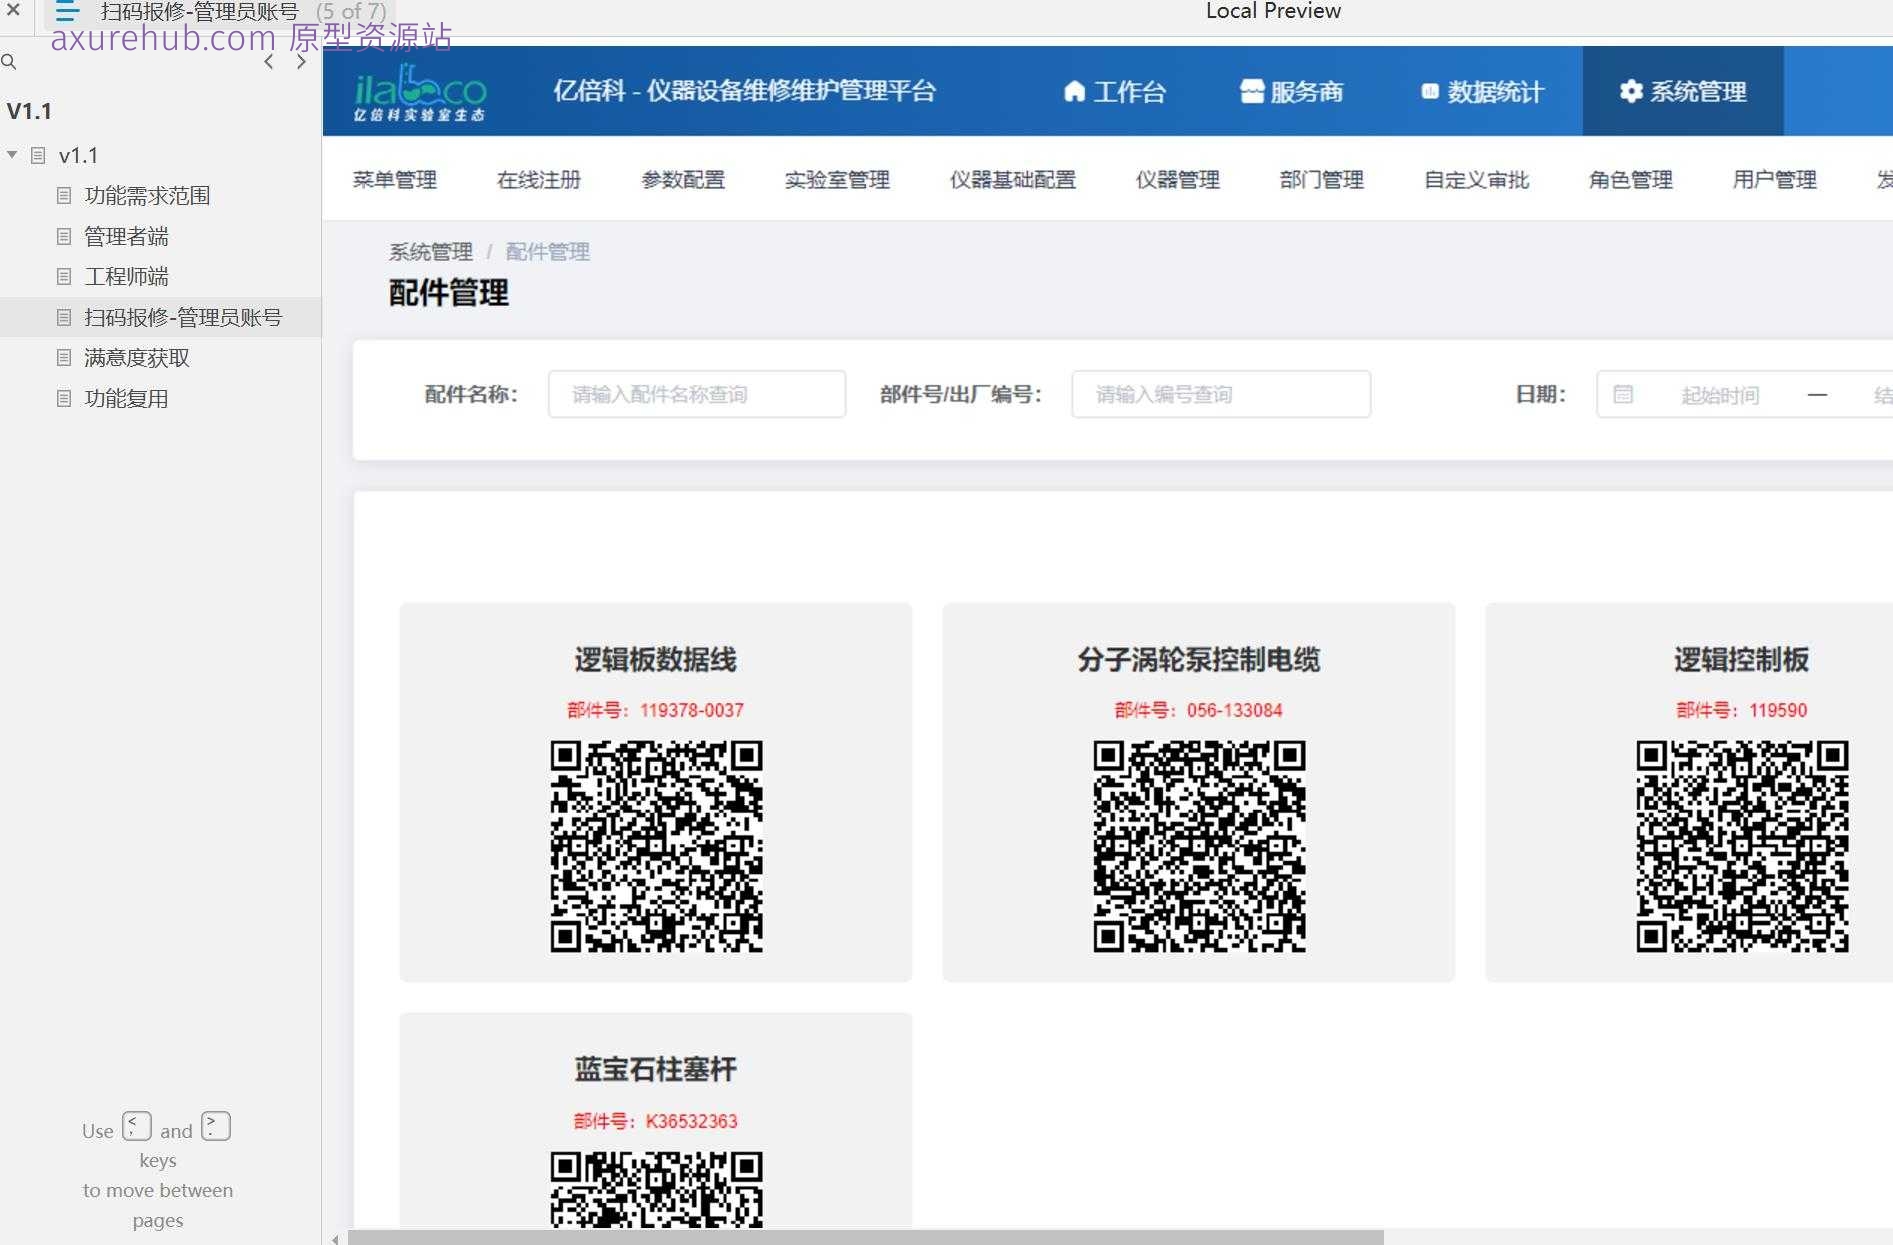Viewport: 1893px width, 1245px height.
Task: Click the next page arrow in sidebar
Action: click(300, 61)
